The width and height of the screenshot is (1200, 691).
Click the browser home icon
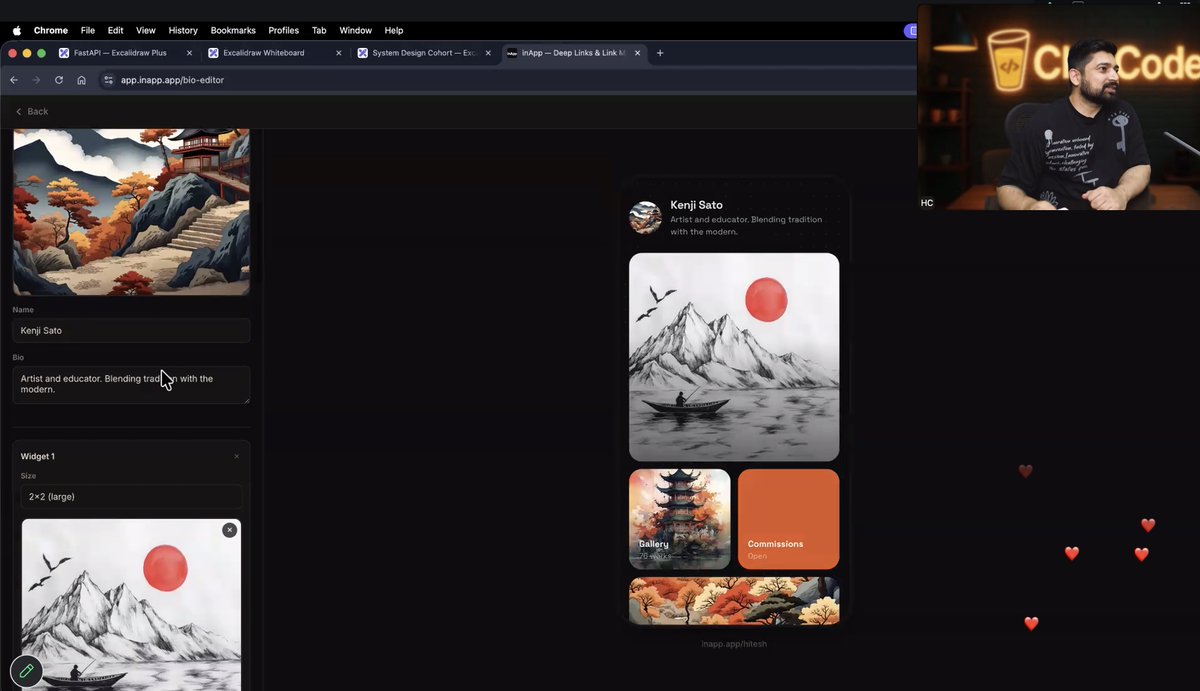[82, 80]
